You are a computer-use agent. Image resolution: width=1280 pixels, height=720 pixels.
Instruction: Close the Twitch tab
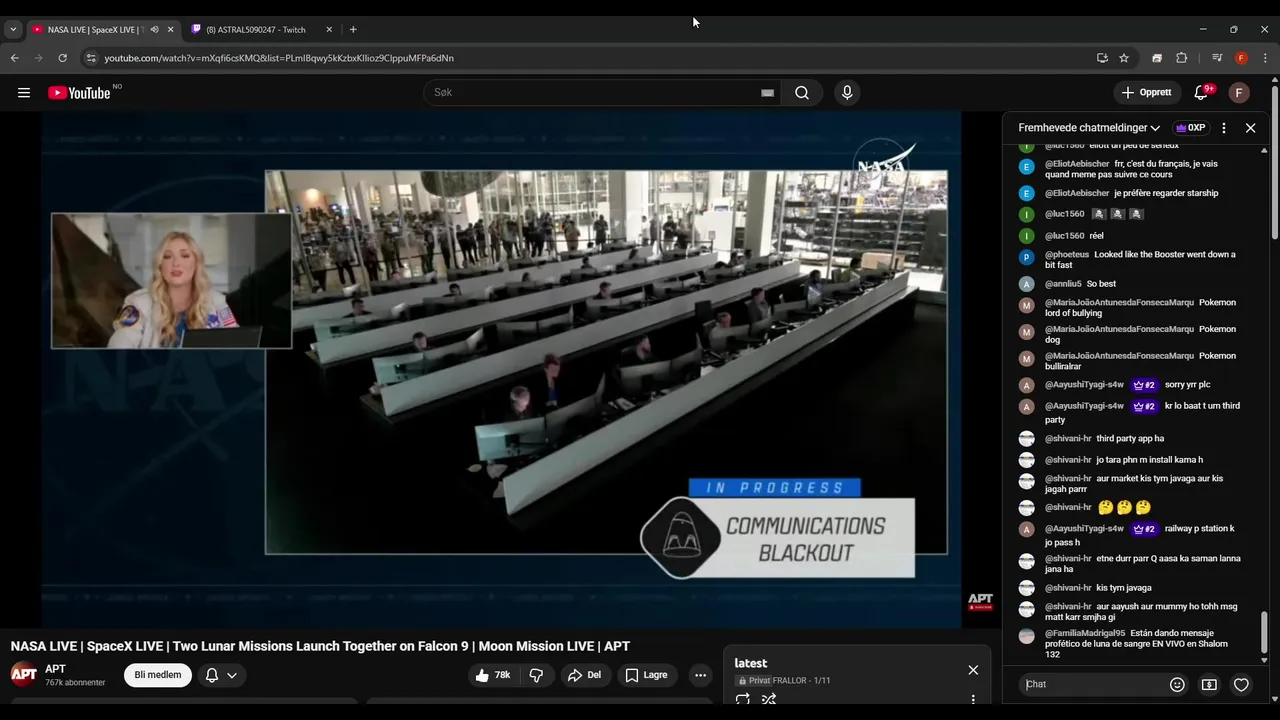pyautogui.click(x=329, y=29)
